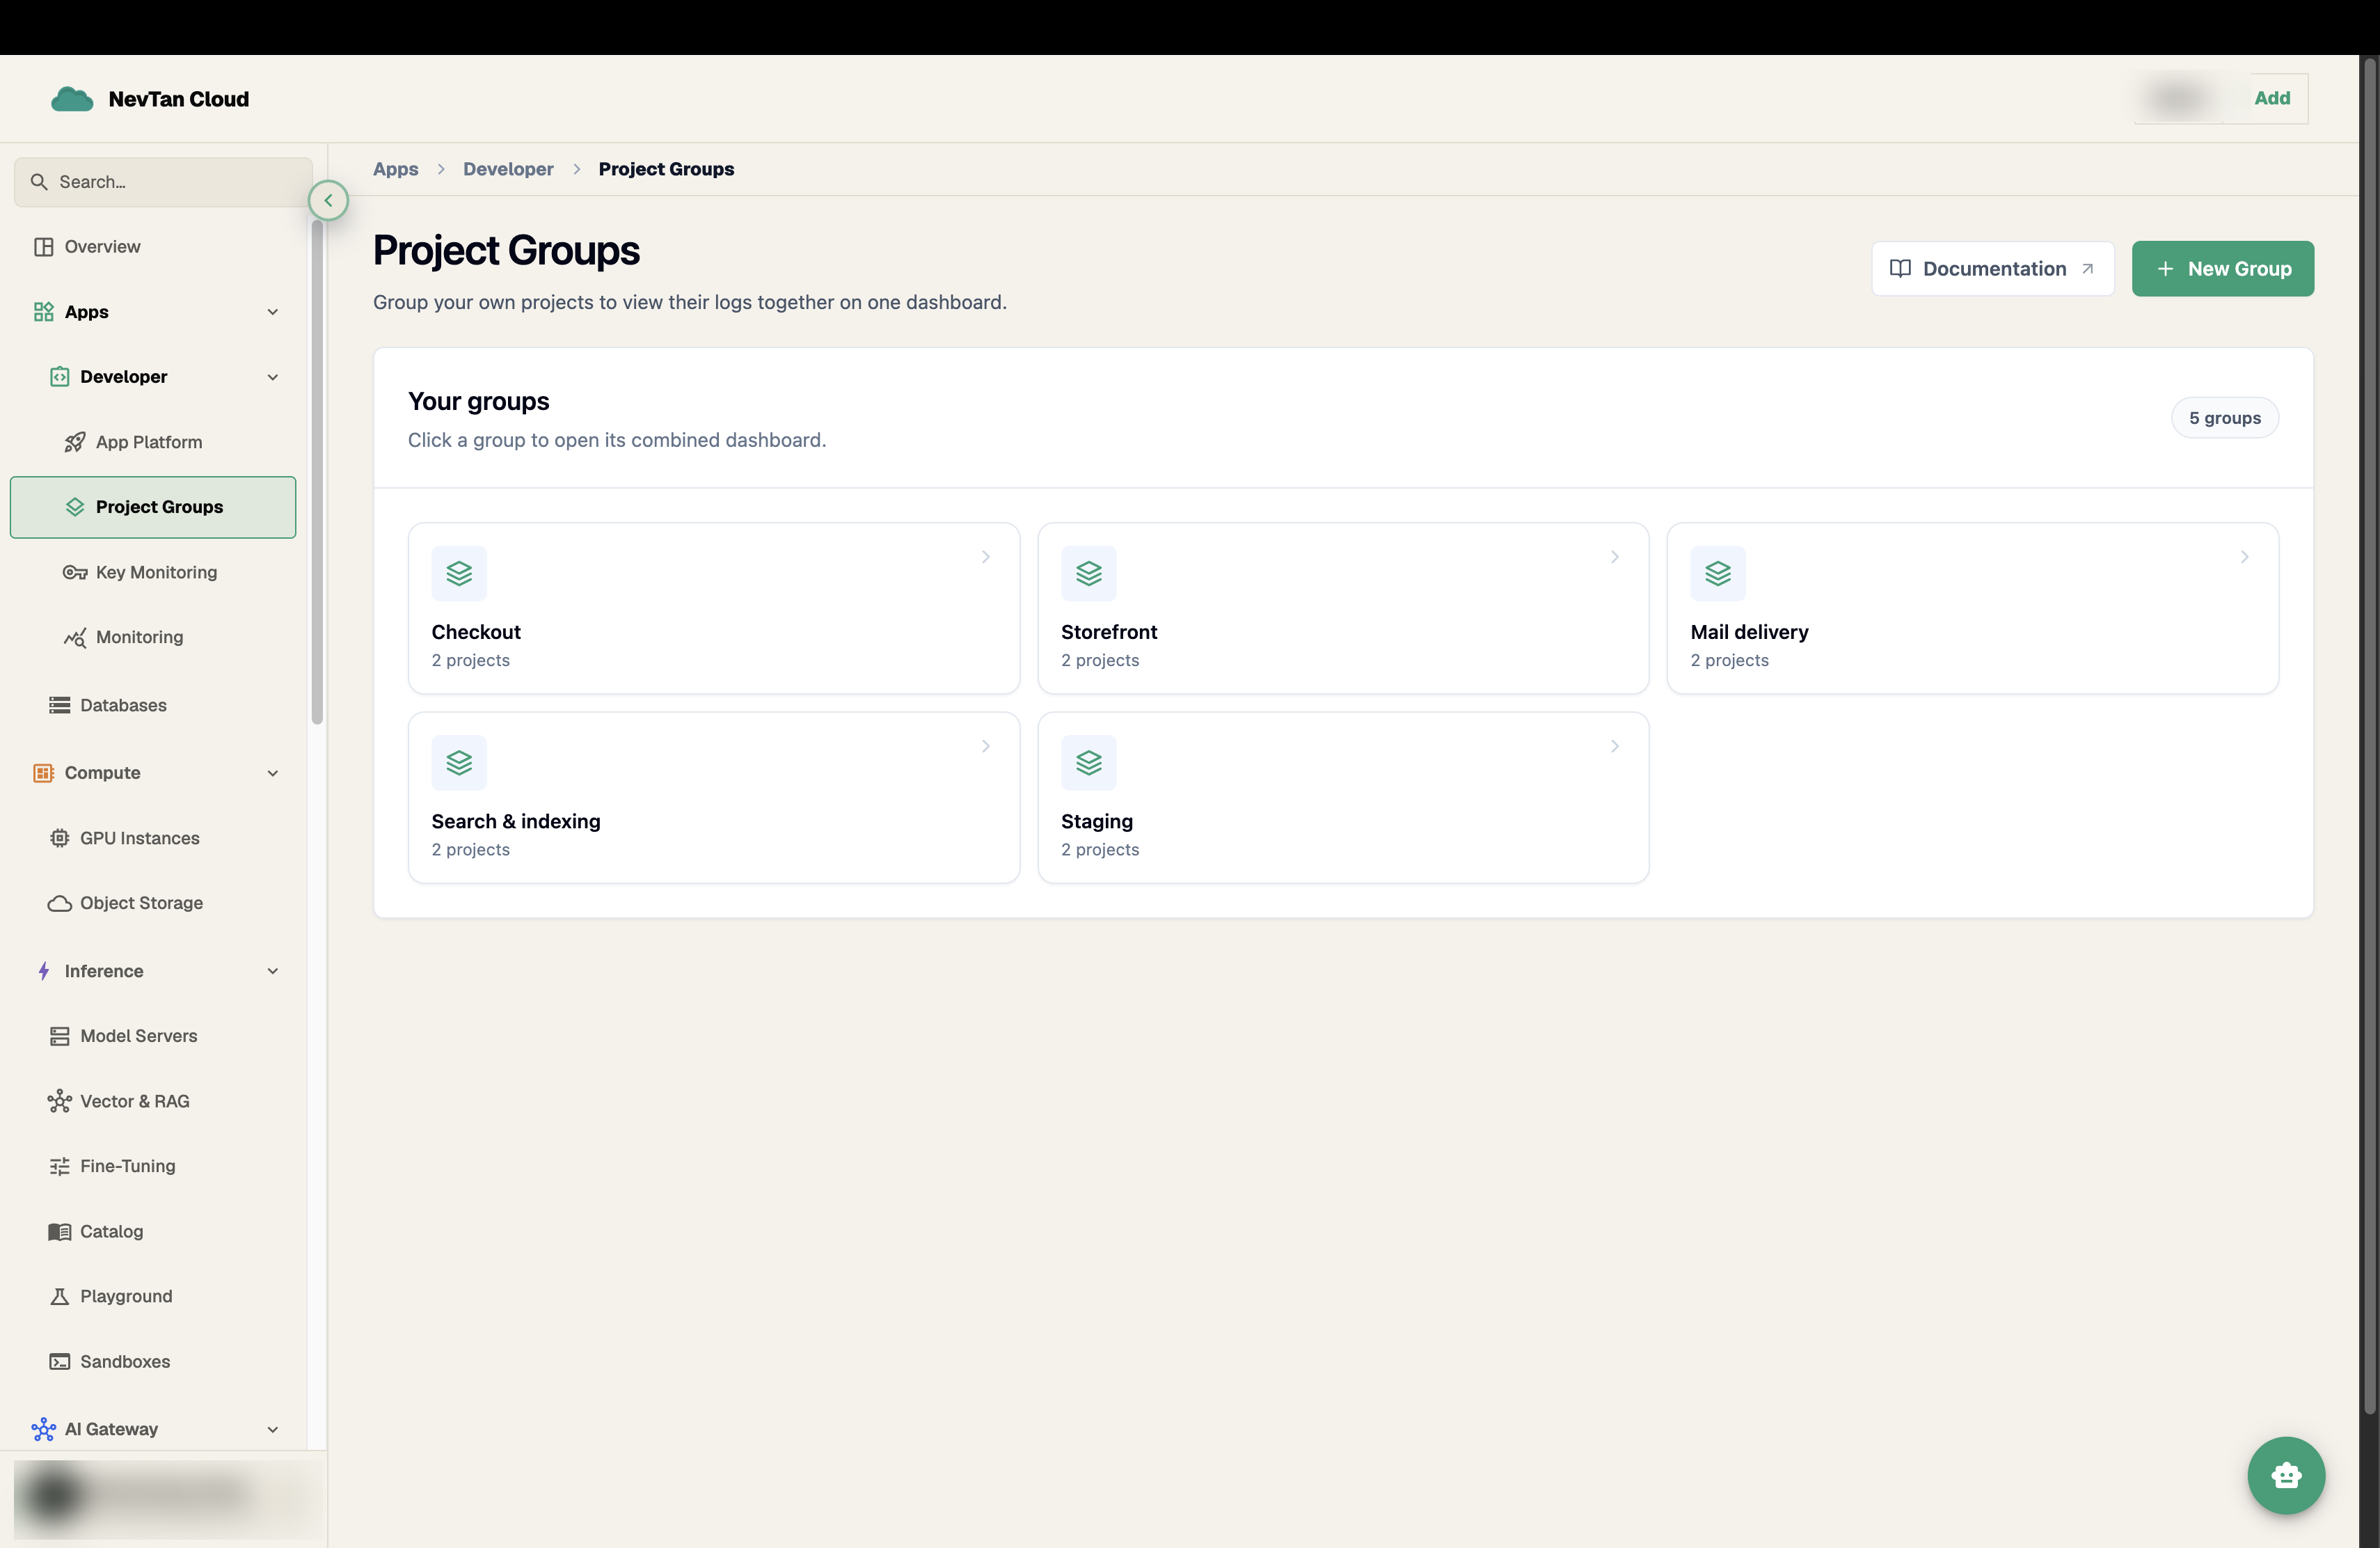
Task: Click the 5 groups count badge
Action: [2224, 418]
